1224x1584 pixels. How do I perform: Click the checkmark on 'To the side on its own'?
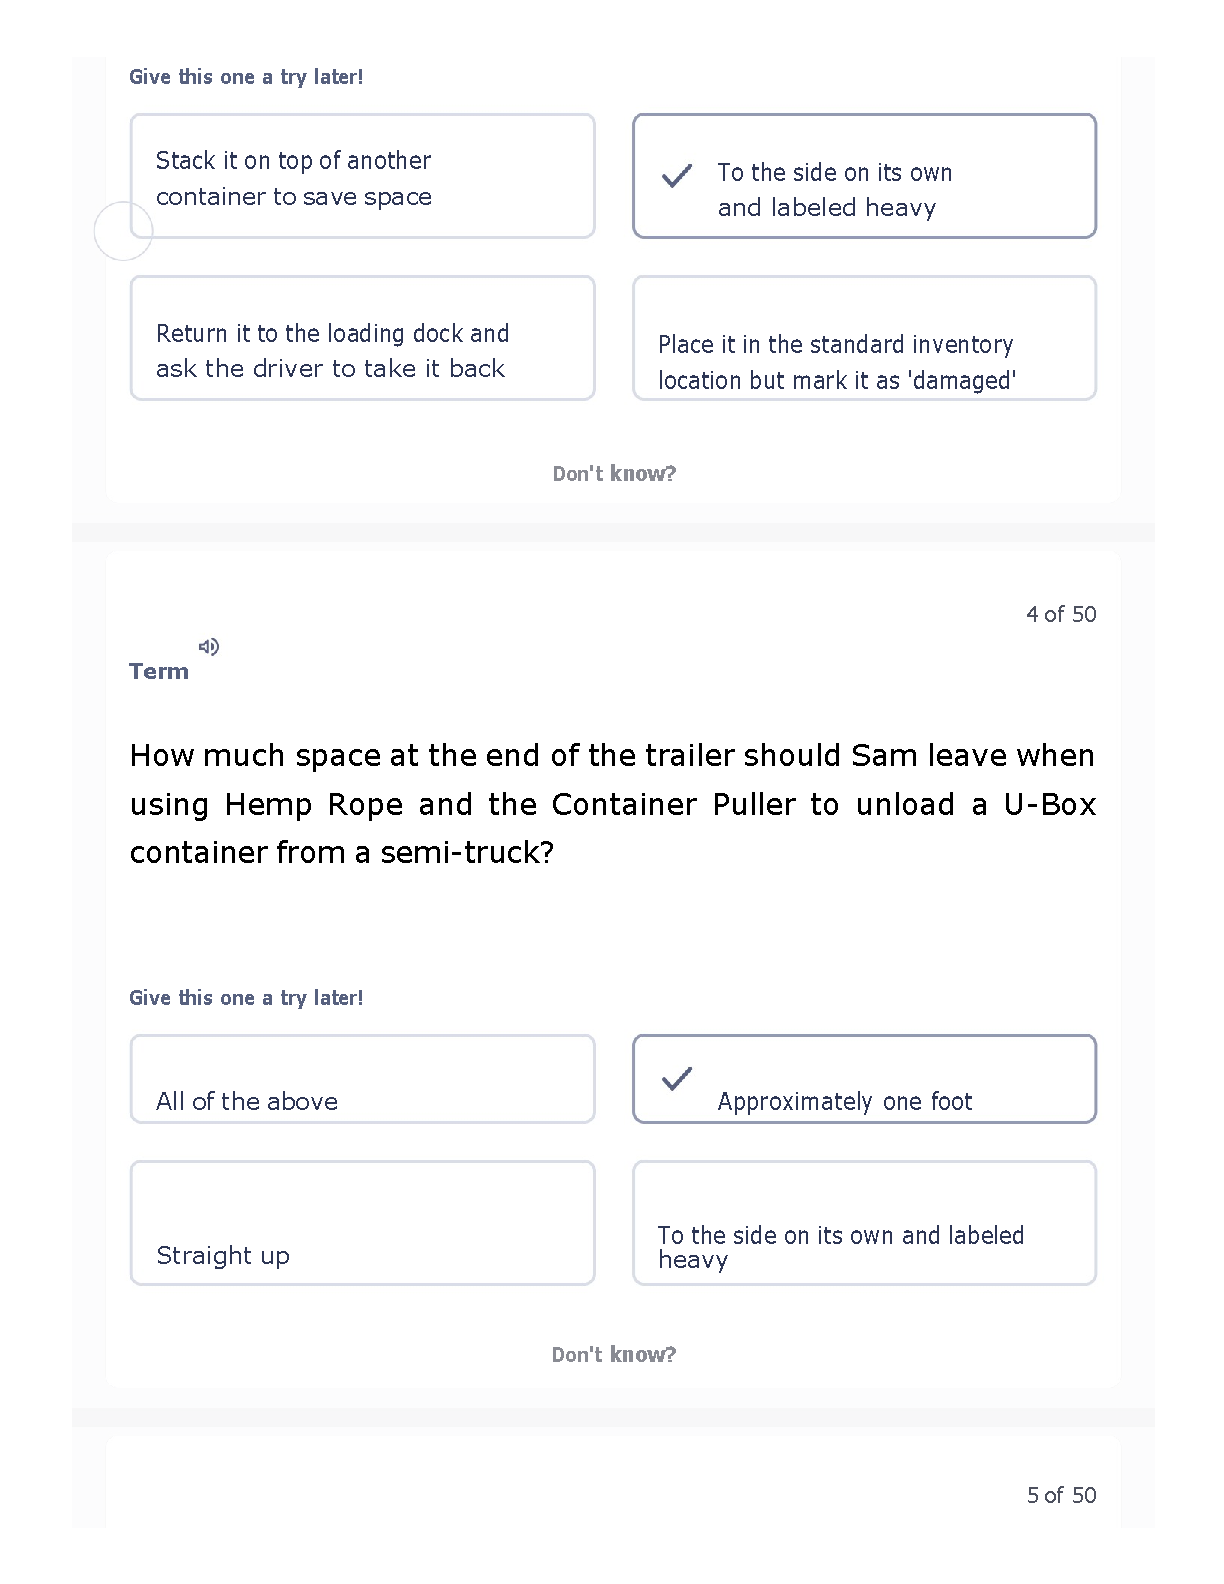(x=677, y=176)
